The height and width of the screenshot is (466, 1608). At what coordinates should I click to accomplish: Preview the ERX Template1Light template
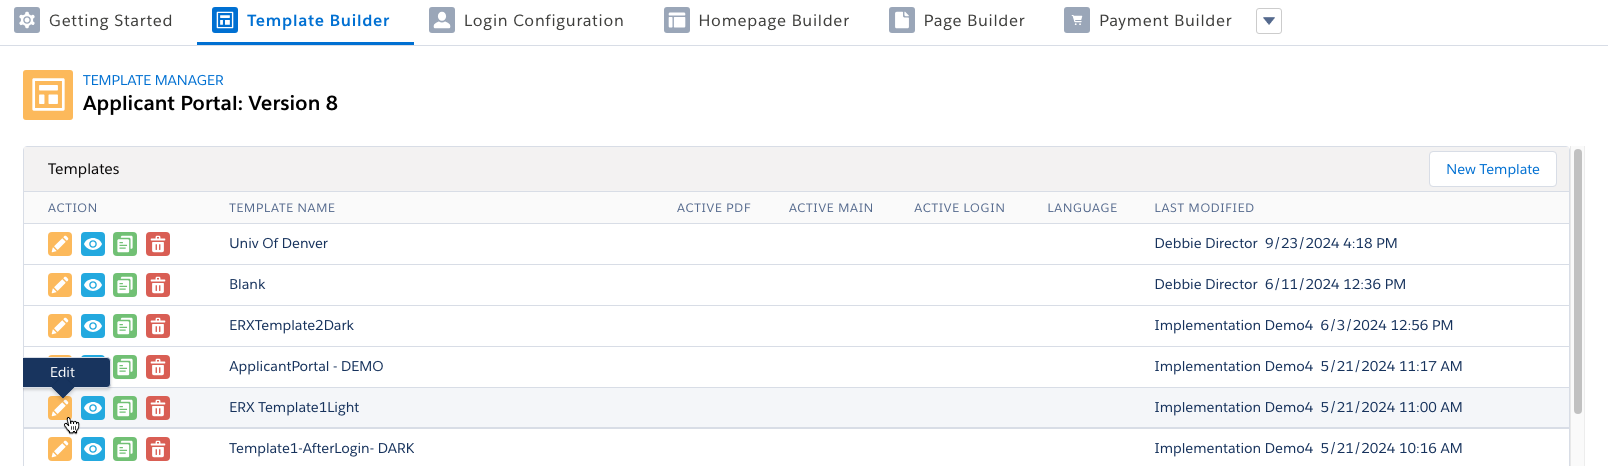(93, 408)
